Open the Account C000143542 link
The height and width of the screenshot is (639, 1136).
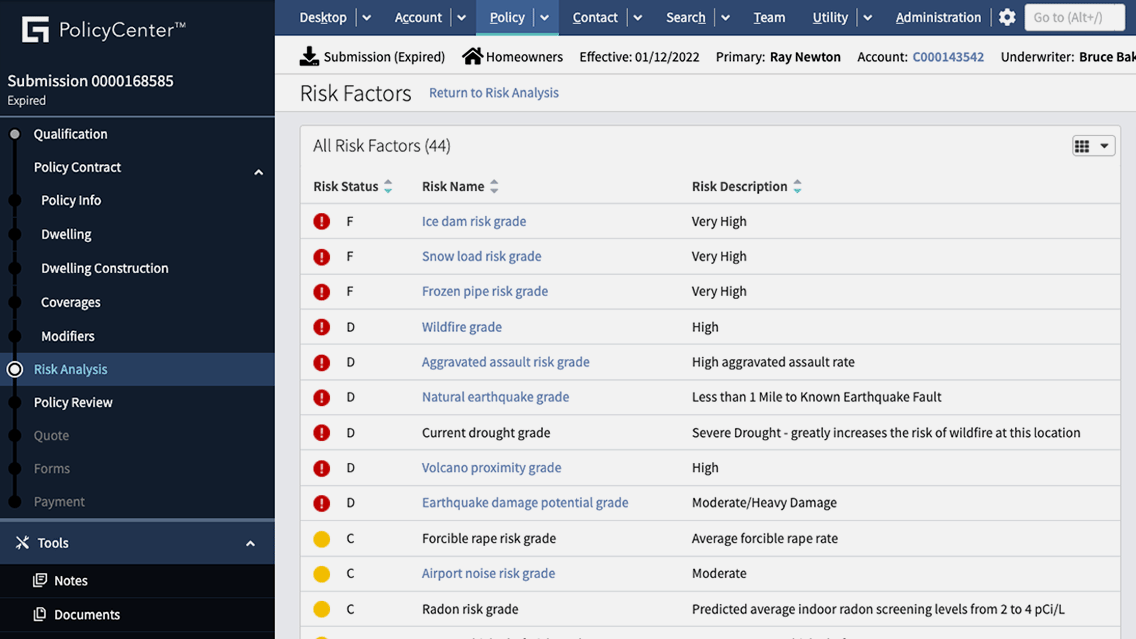pyautogui.click(x=946, y=57)
